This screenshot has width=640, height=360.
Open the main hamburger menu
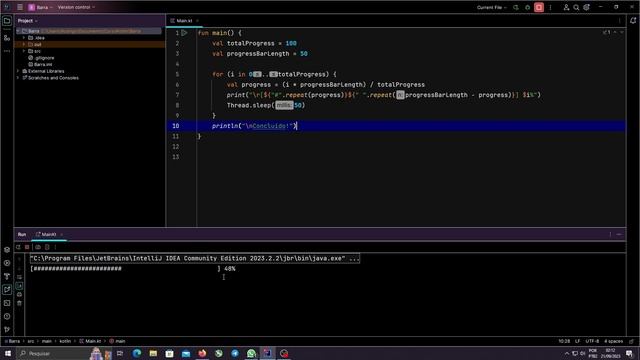pyautogui.click(x=20, y=7)
